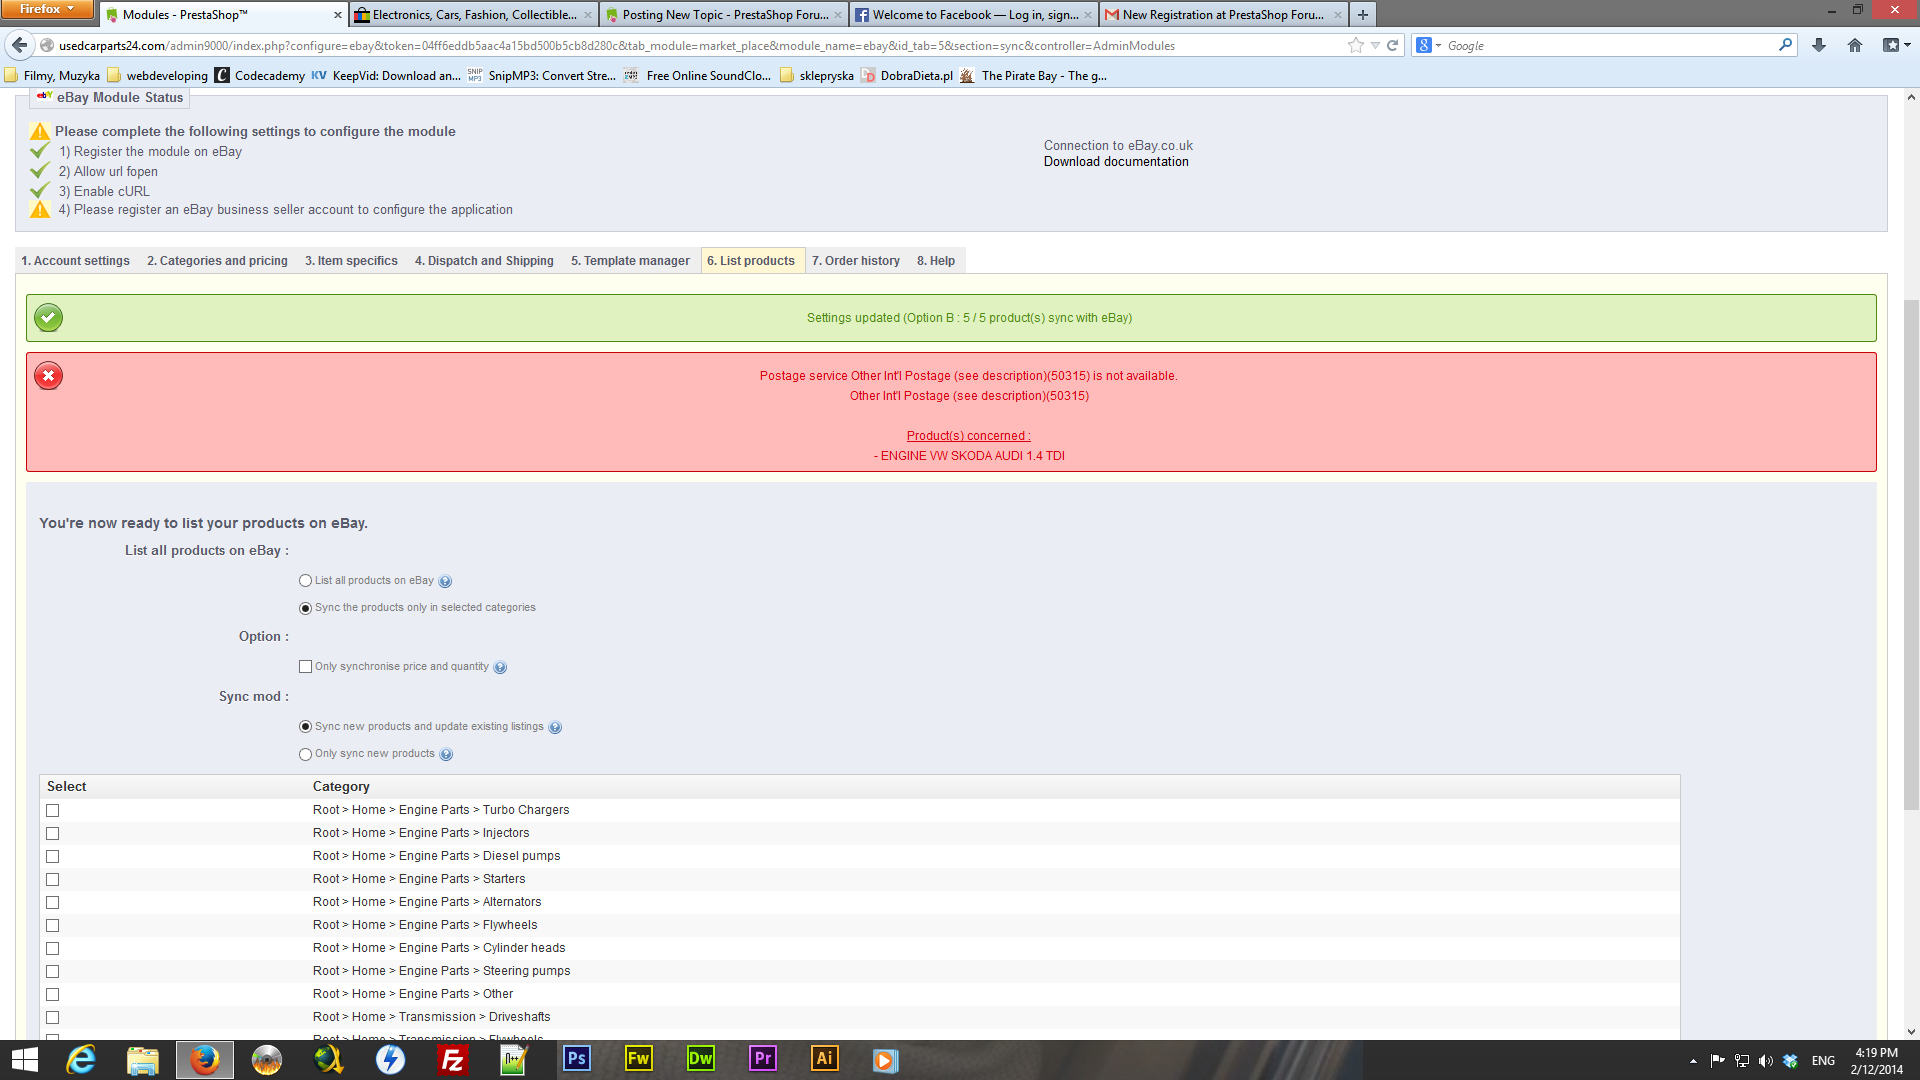This screenshot has height=1080, width=1920.
Task: Click the bookmark star icon
Action: tap(1355, 45)
